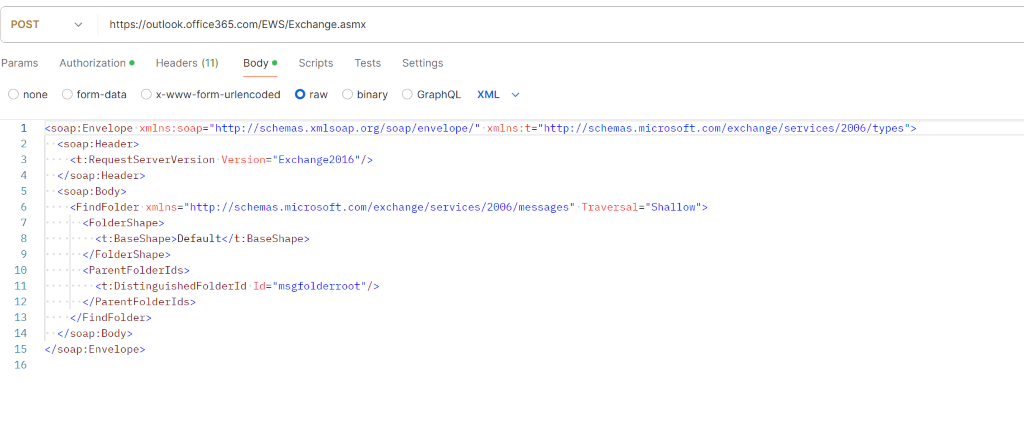The height and width of the screenshot is (441, 1024).
Task: Go to the Scripts tab
Action: click(x=316, y=63)
